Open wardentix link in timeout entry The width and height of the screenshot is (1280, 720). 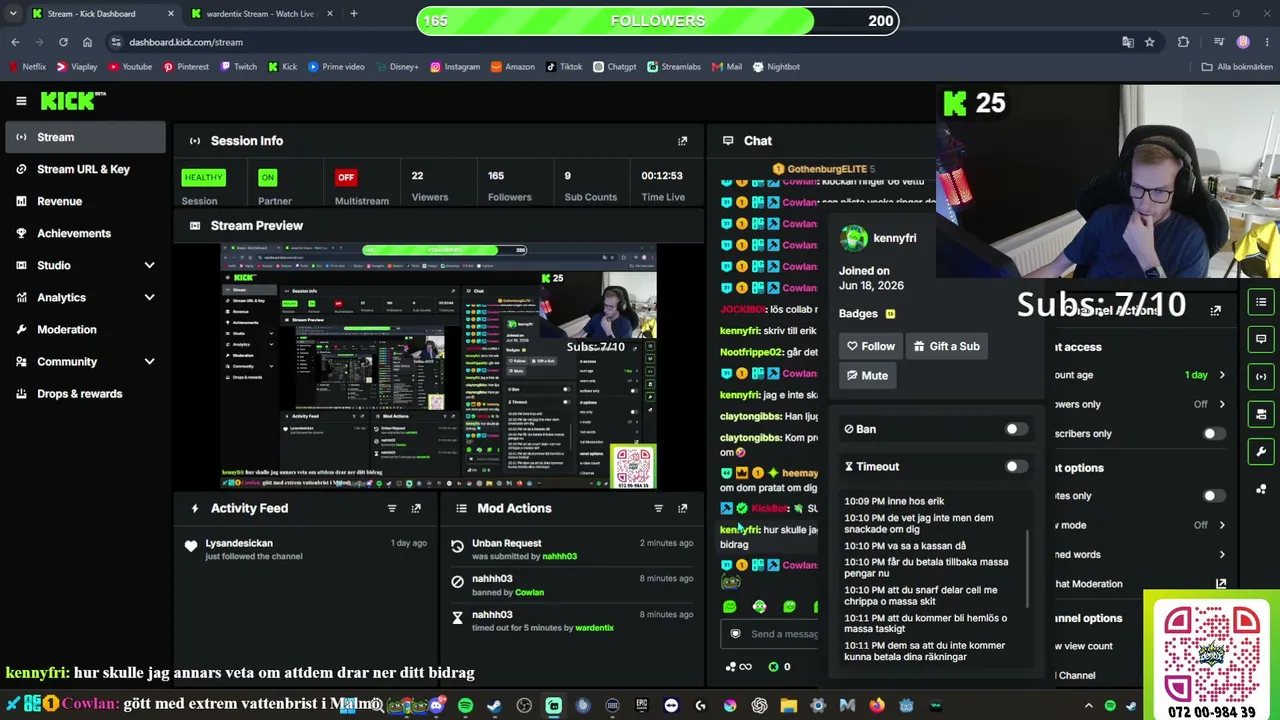594,628
